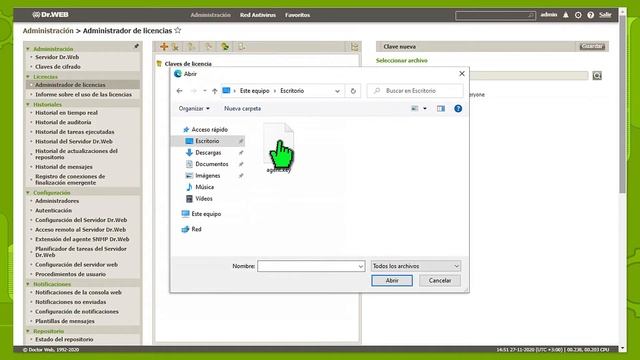Screen dimensions: 640x360
Task: Open view options dropdown arrow in dialog
Action: (425, 109)
